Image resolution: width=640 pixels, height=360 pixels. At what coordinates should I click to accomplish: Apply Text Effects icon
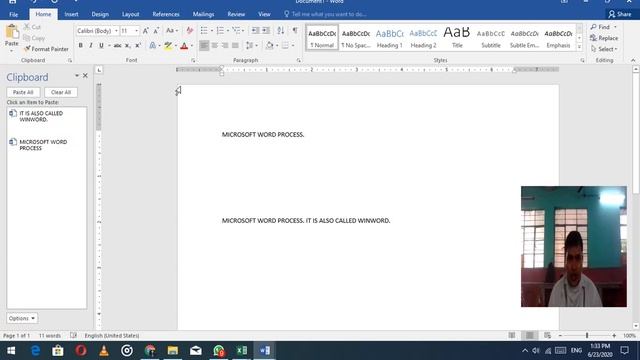(153, 46)
